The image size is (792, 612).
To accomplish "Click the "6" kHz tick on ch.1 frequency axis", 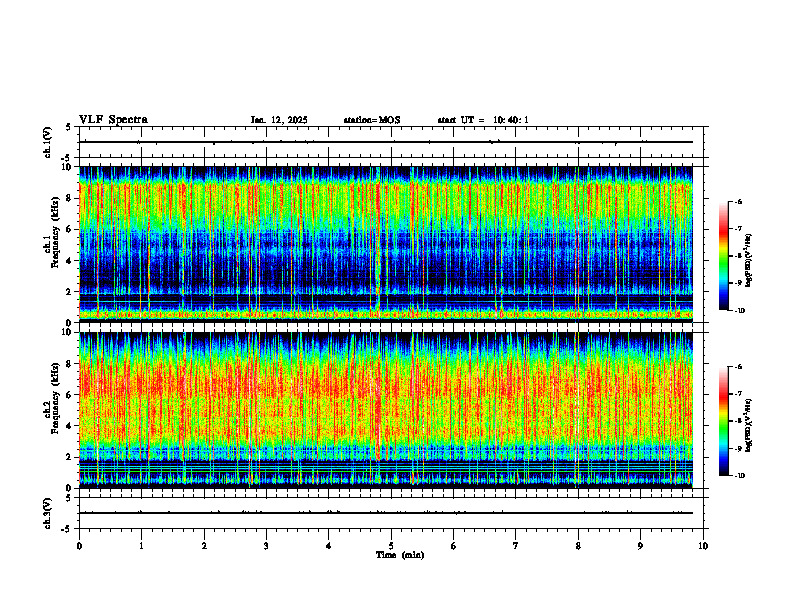I will pyautogui.click(x=71, y=229).
